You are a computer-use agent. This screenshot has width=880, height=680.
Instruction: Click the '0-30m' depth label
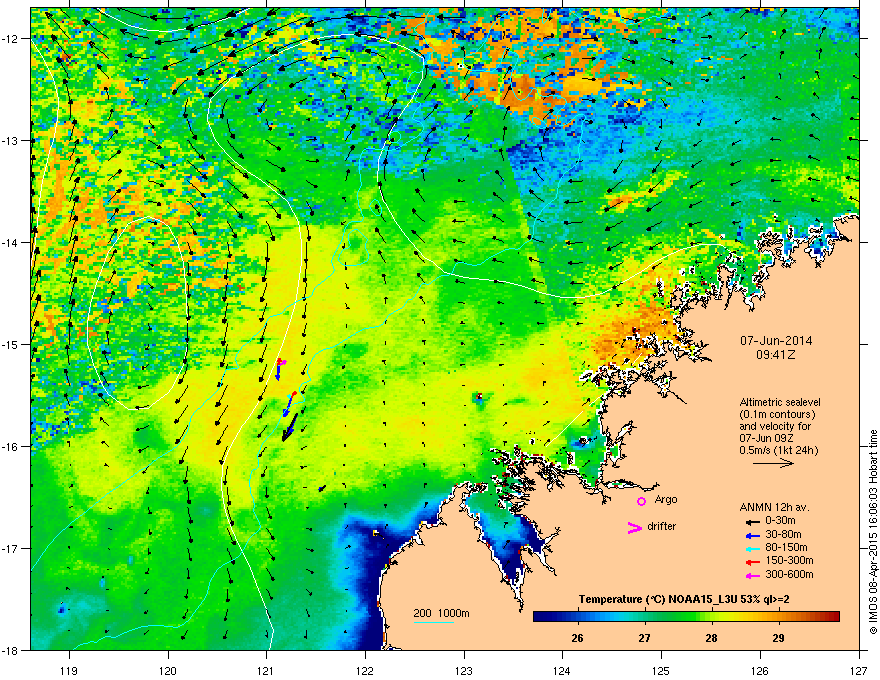780,521
